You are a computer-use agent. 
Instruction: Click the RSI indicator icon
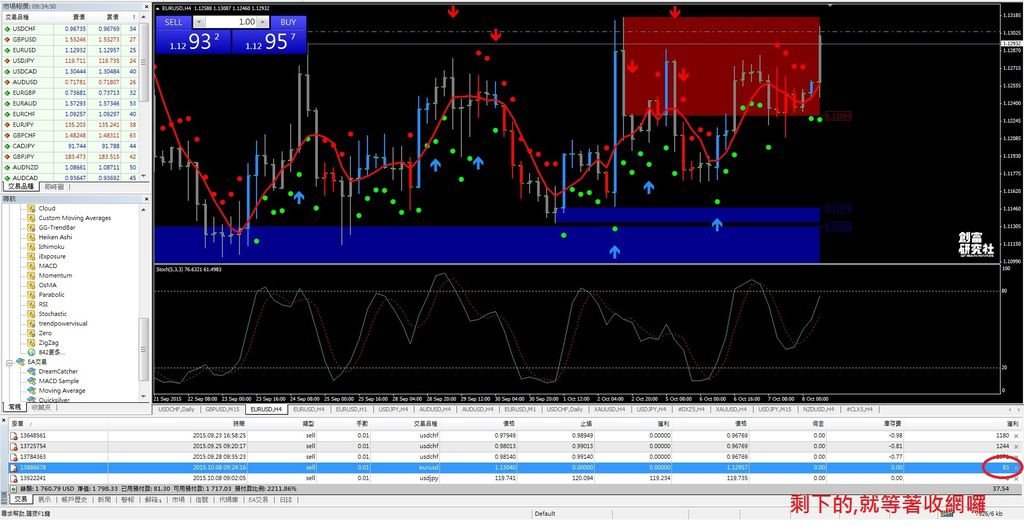31,304
